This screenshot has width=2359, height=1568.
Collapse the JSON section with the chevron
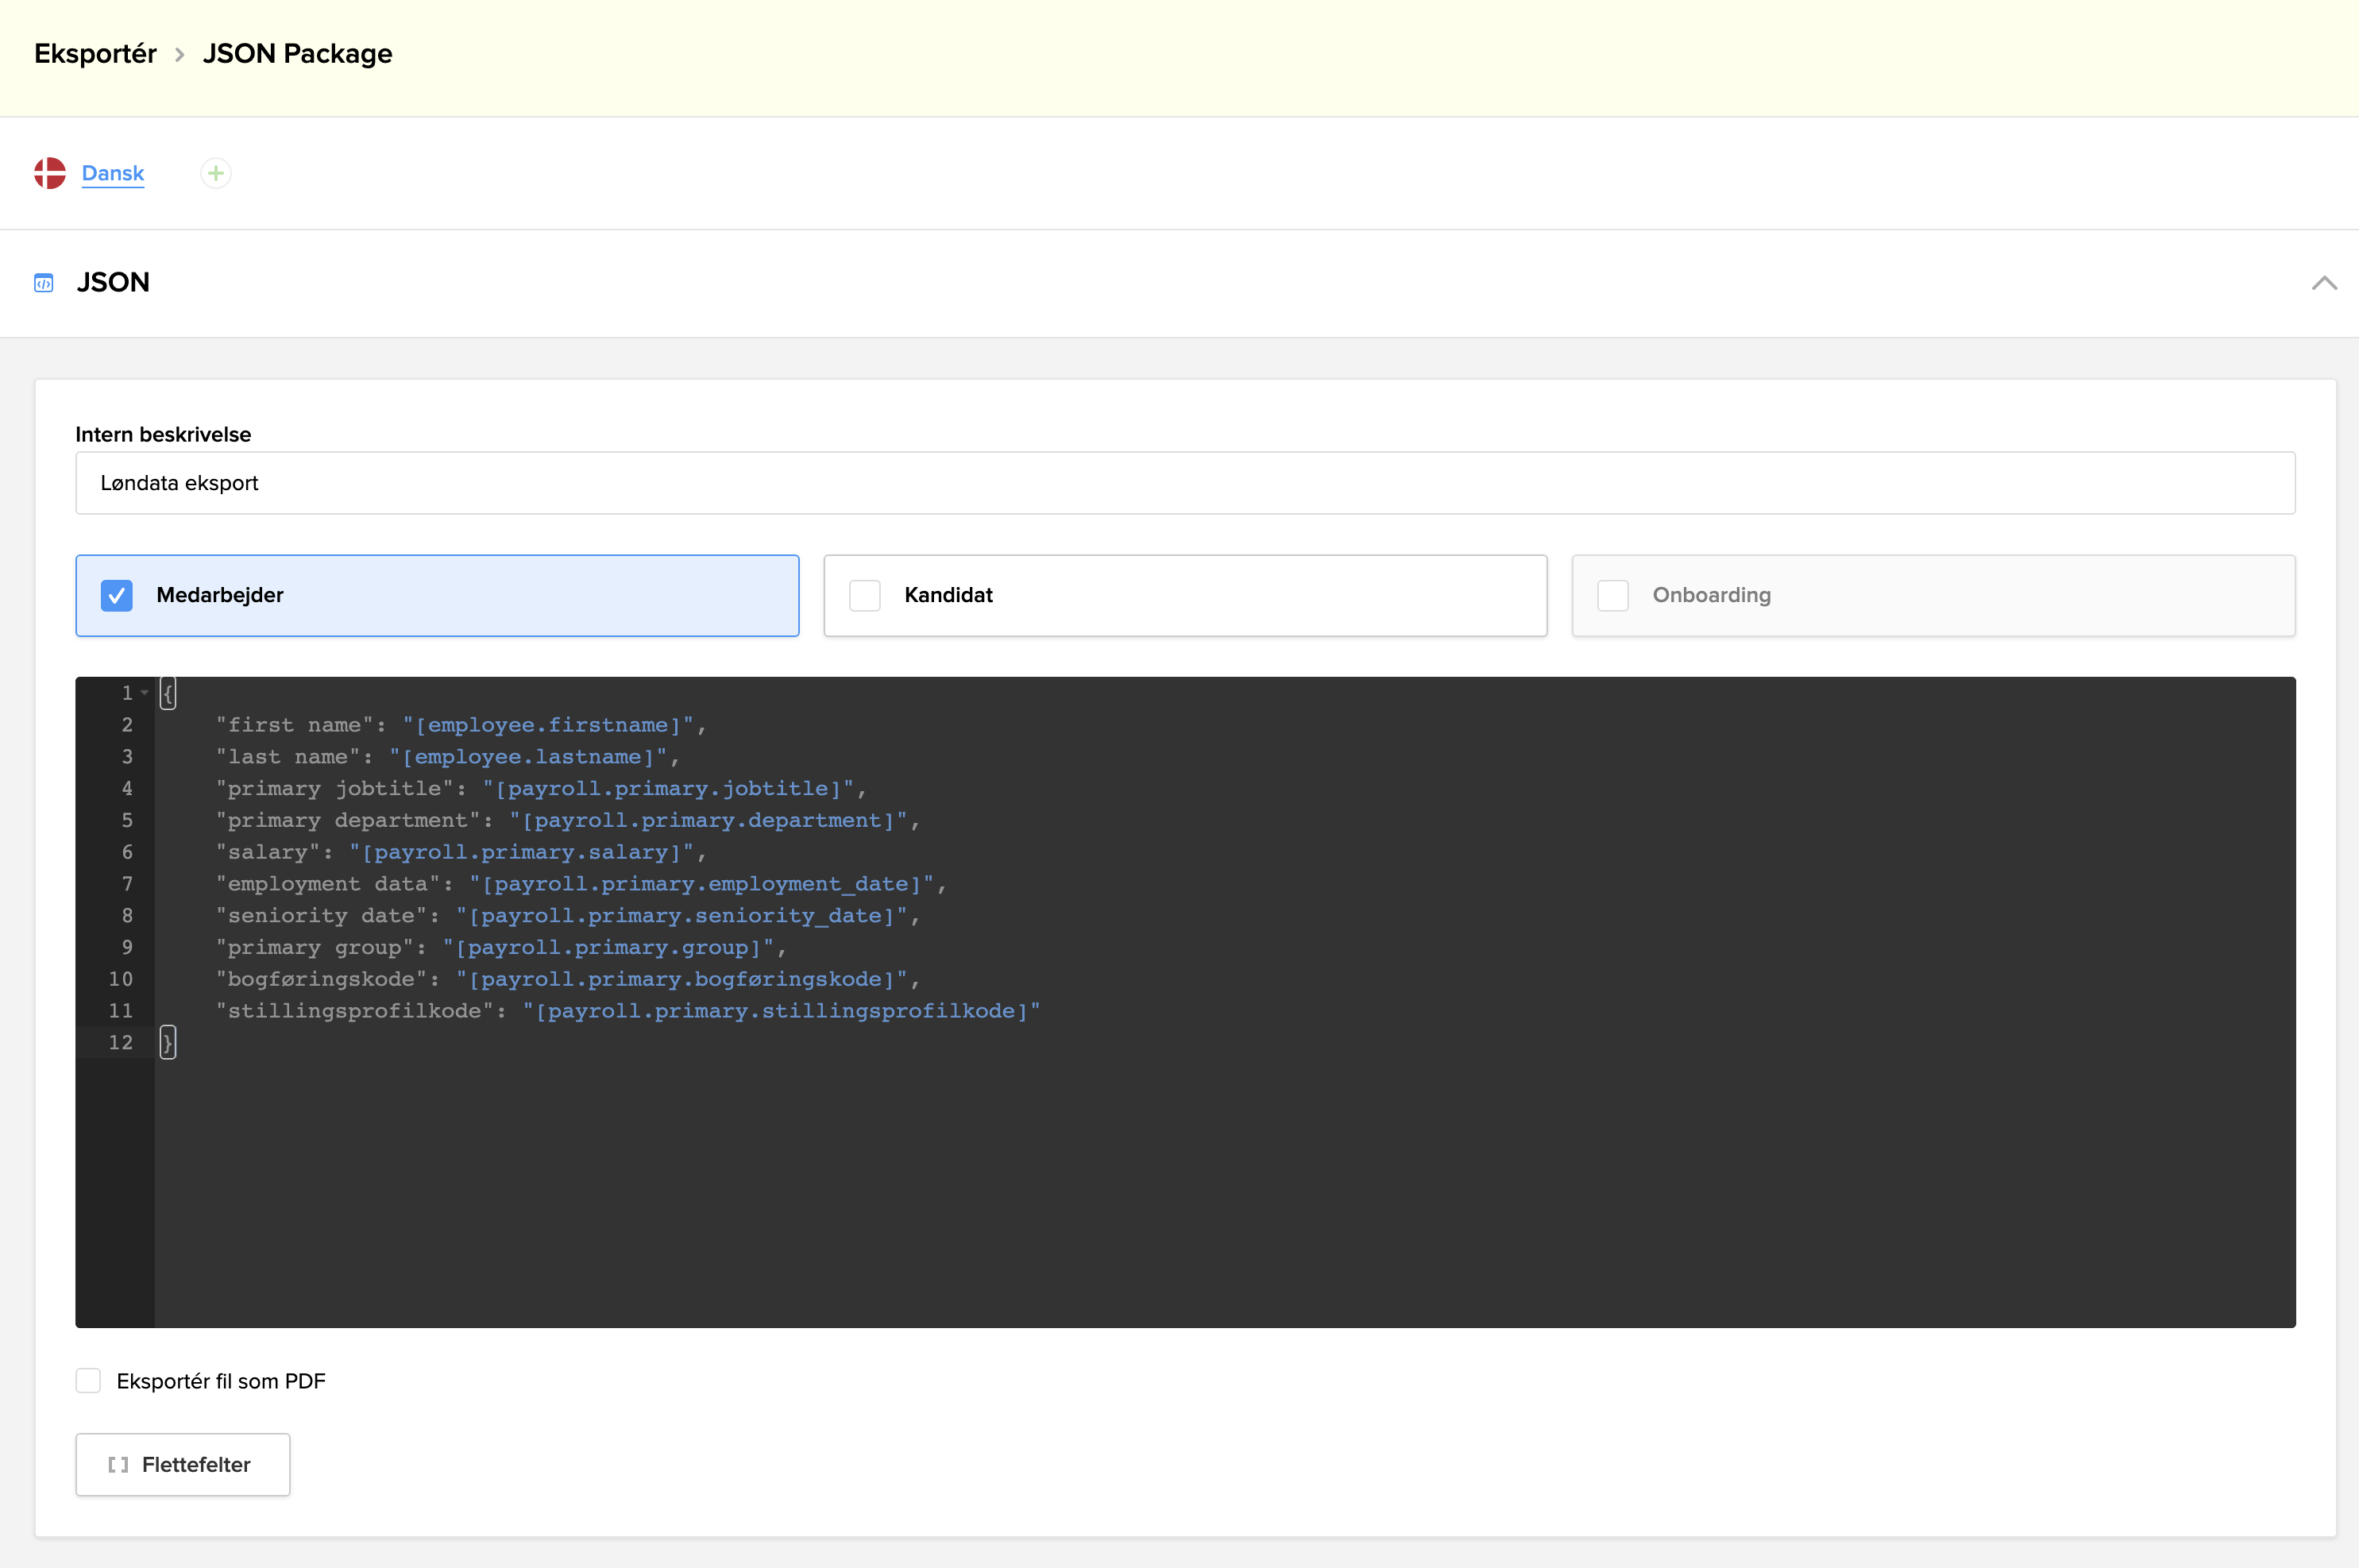[2324, 283]
